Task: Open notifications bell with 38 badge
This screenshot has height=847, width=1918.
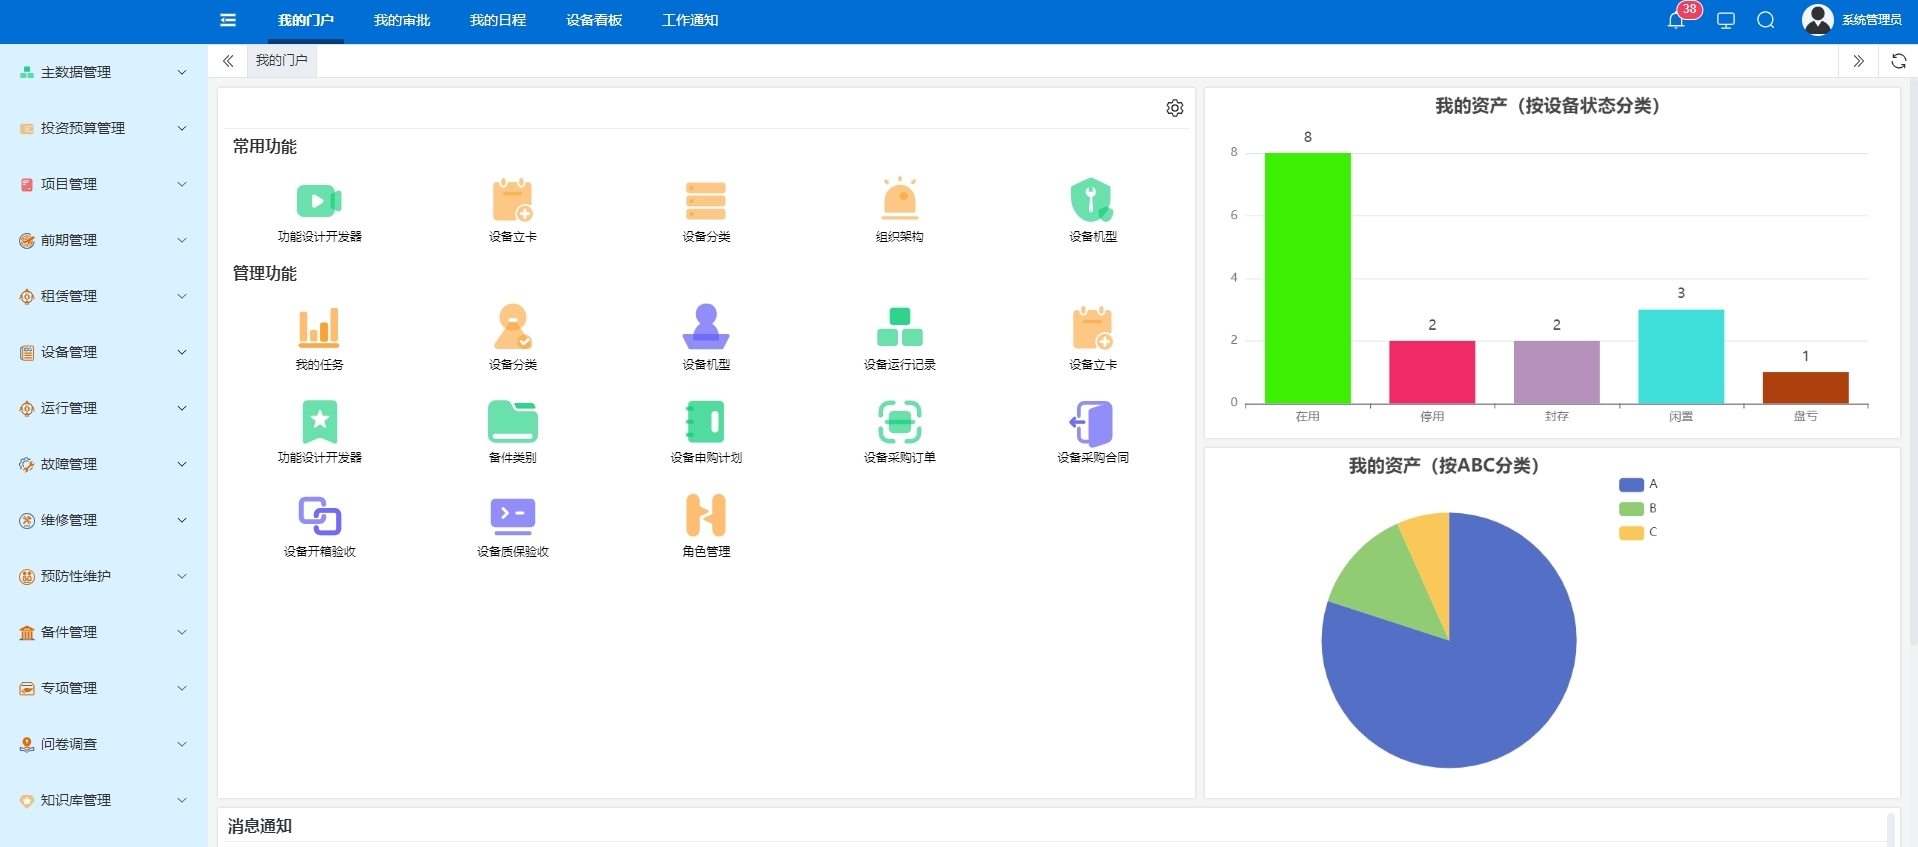Action: tap(1677, 19)
